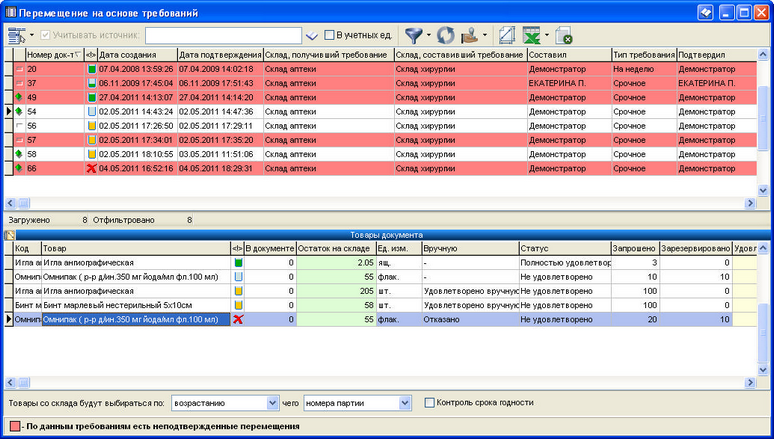774x439 pixels.
Task: Click 'Склад, получивший требование' column header
Action: coord(329,55)
